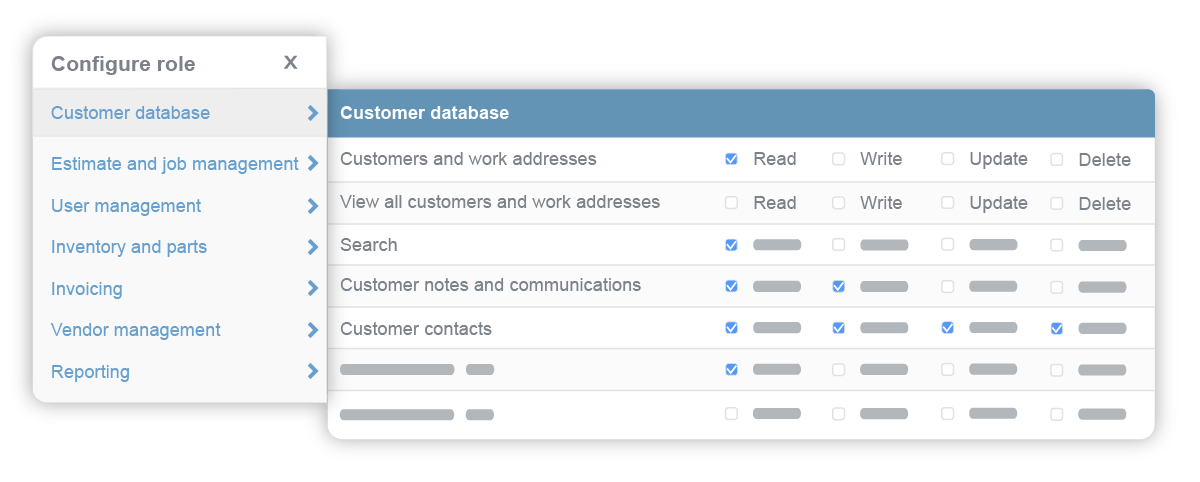Screen dimensions: 1200x482
Task: Select the Inventory and parts menu item
Action: 129,247
